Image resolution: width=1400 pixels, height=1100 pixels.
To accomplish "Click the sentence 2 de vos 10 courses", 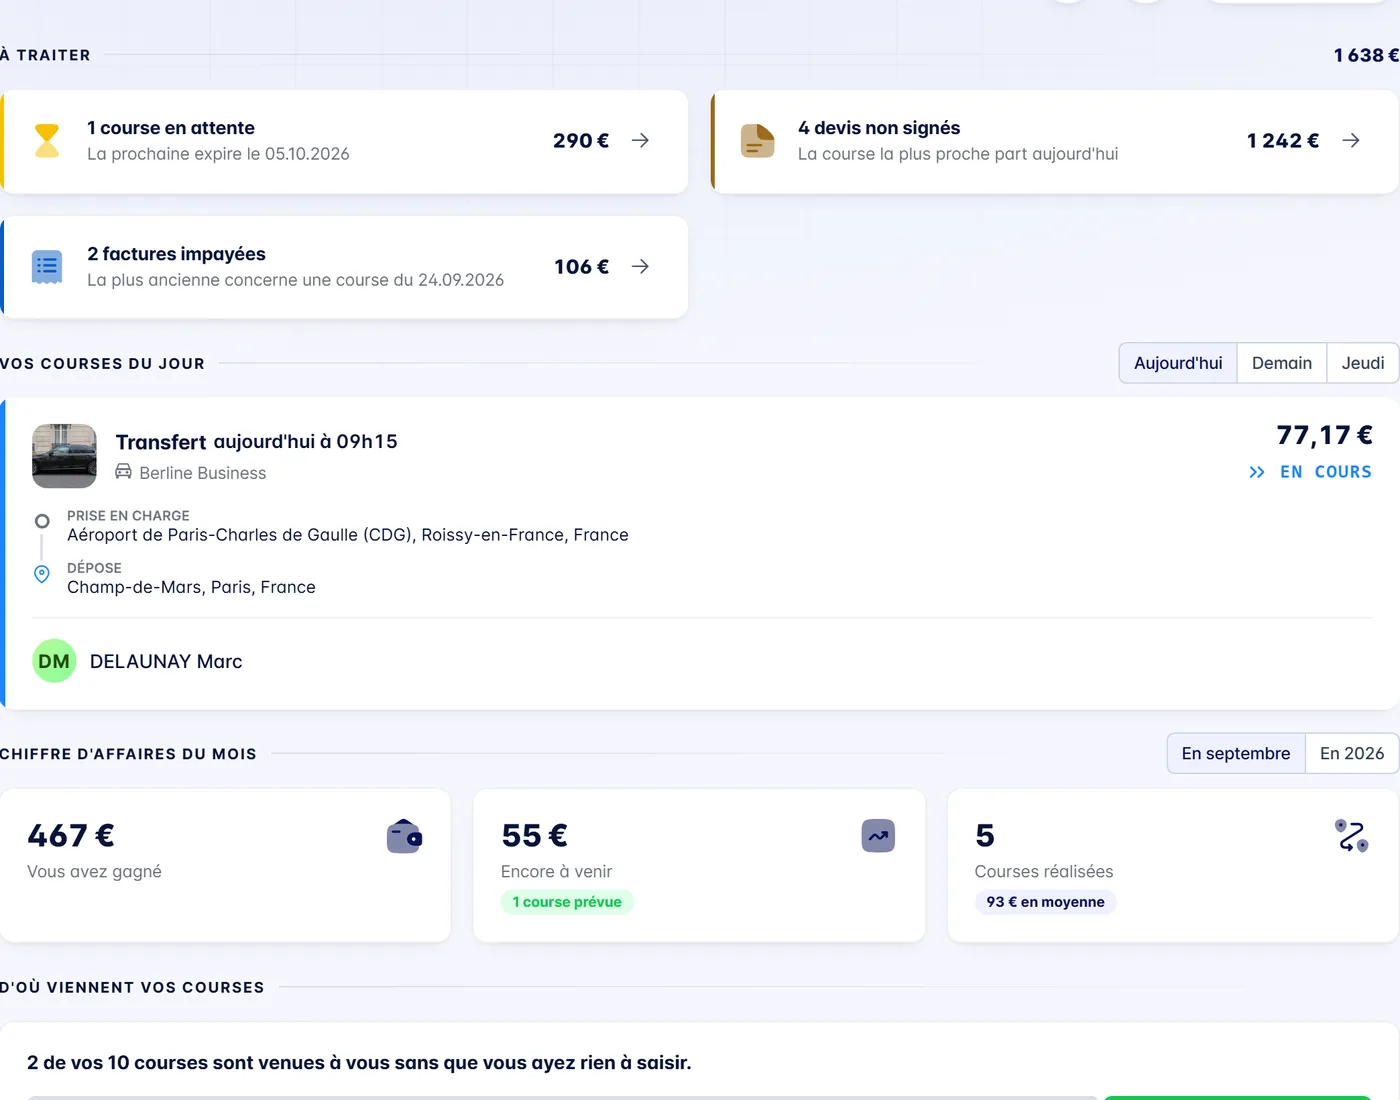I will (359, 1062).
